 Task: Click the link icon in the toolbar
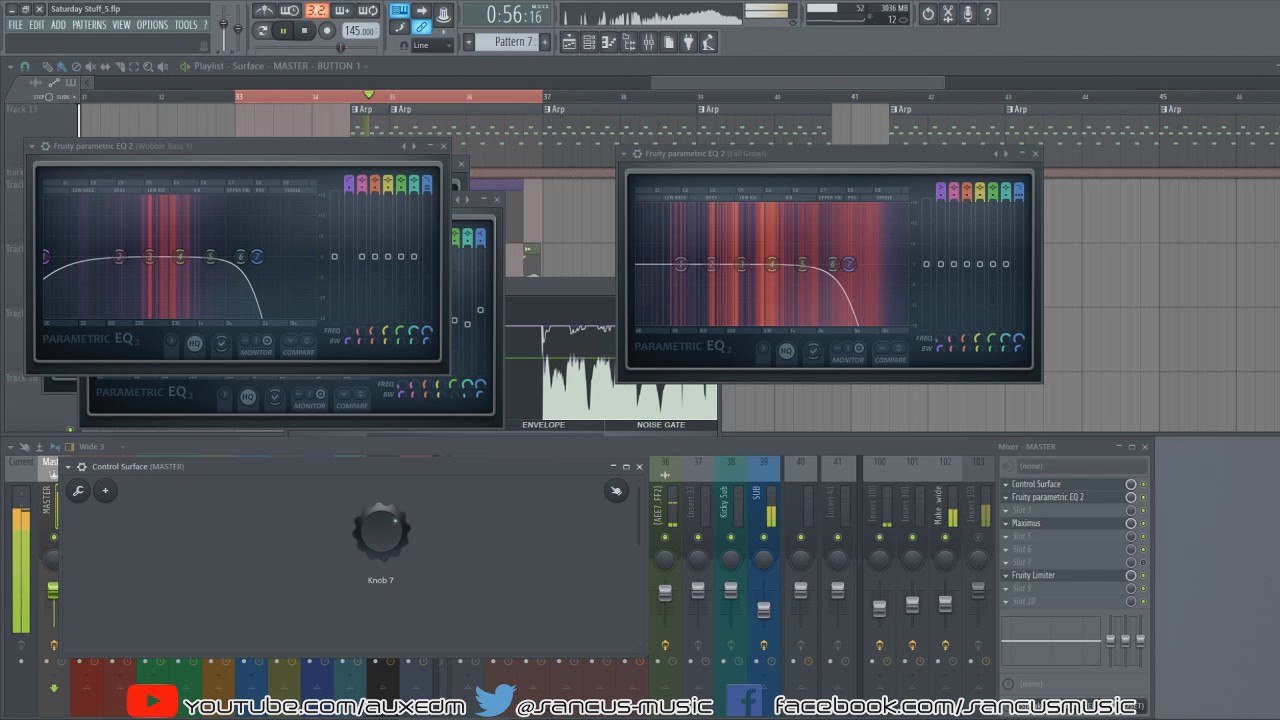[421, 27]
